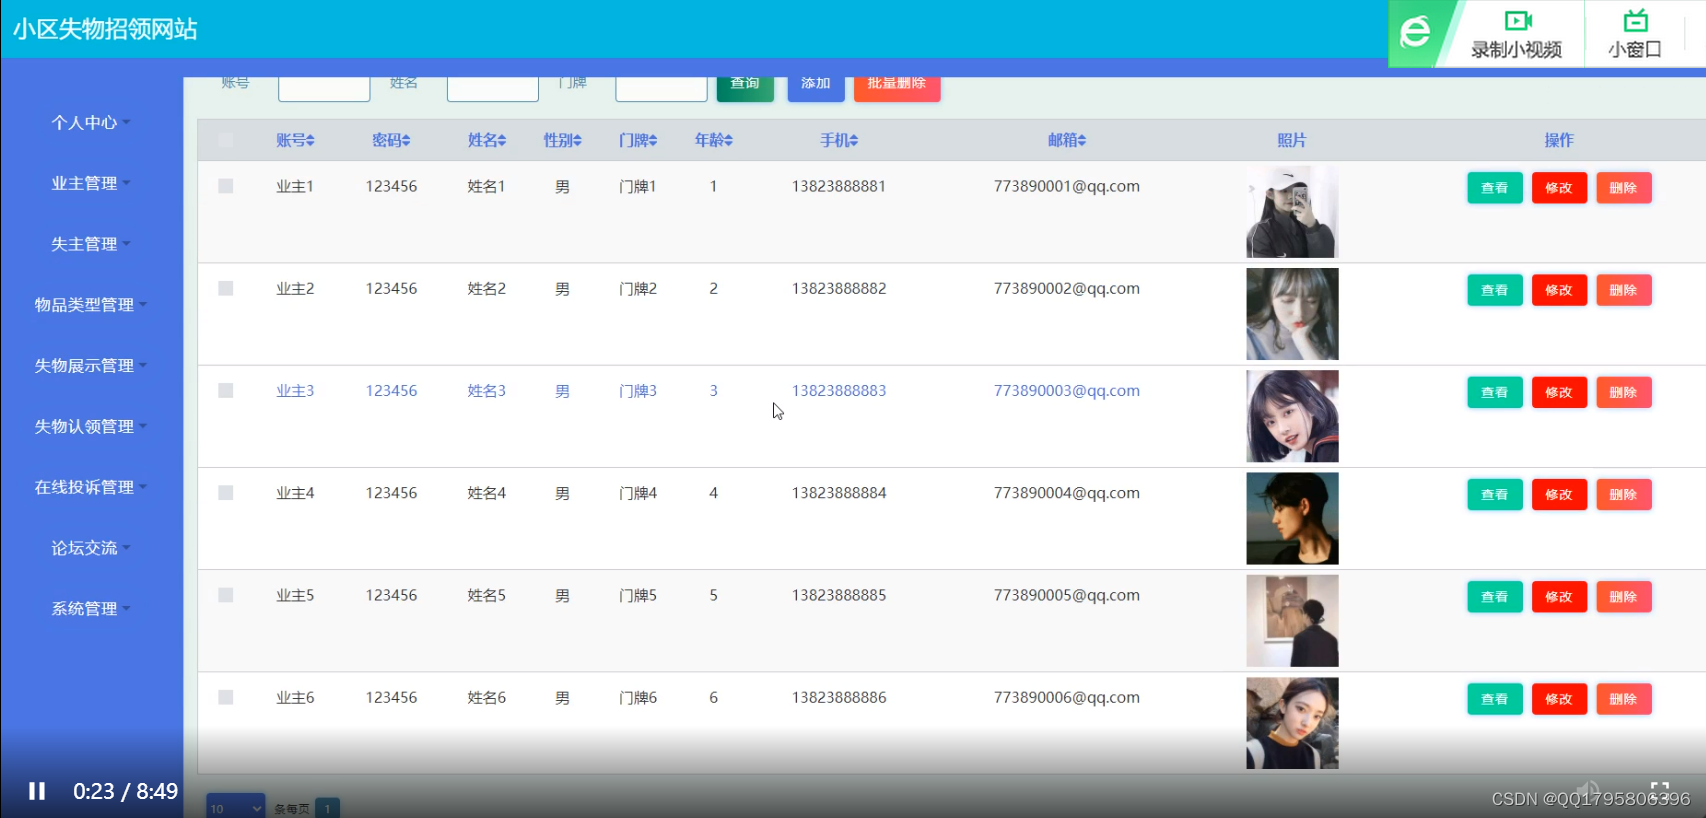Open photo thumbnail of 业主5
Screen dimensions: 1706x818
coord(1292,621)
